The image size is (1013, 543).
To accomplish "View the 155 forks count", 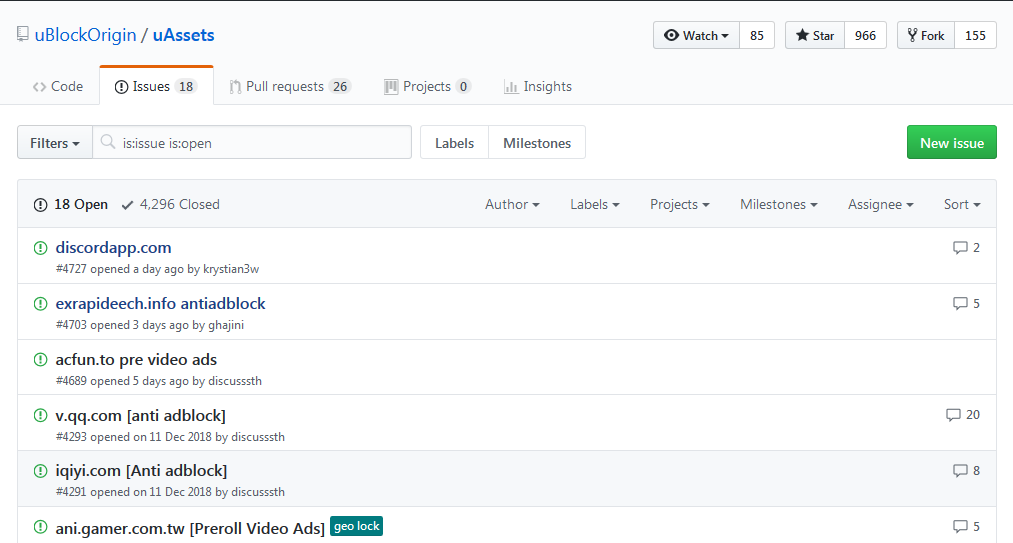I will 975,36.
